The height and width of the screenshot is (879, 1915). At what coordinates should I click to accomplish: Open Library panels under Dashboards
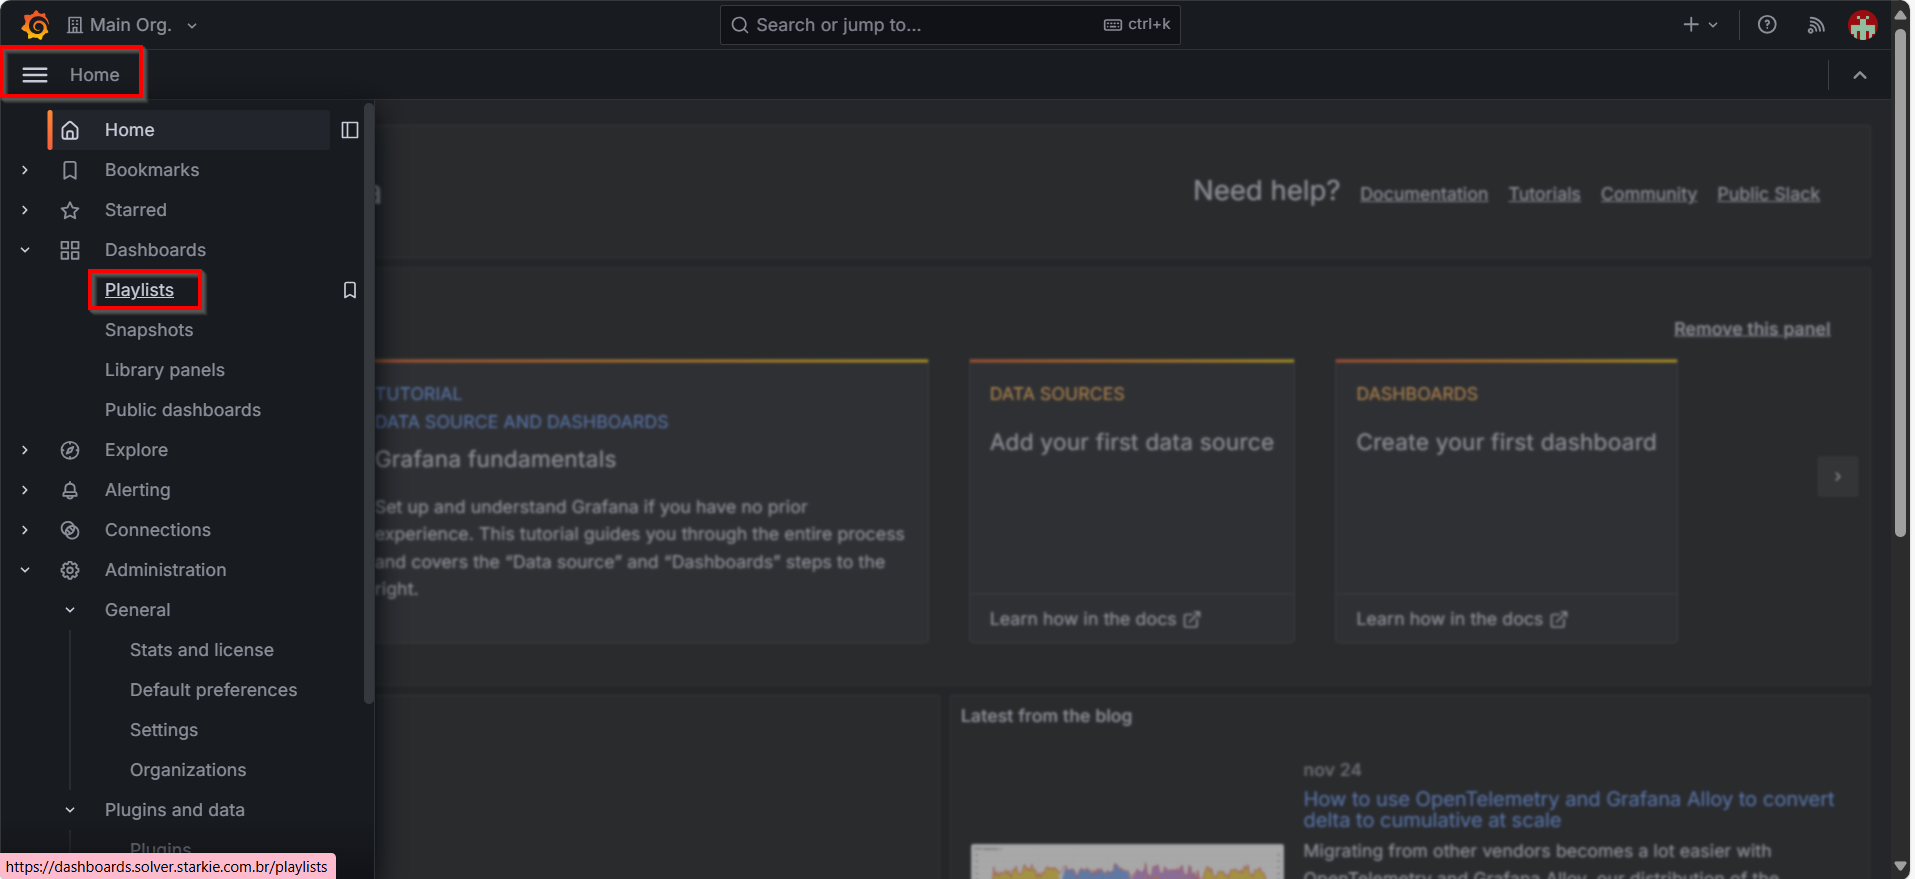(165, 370)
